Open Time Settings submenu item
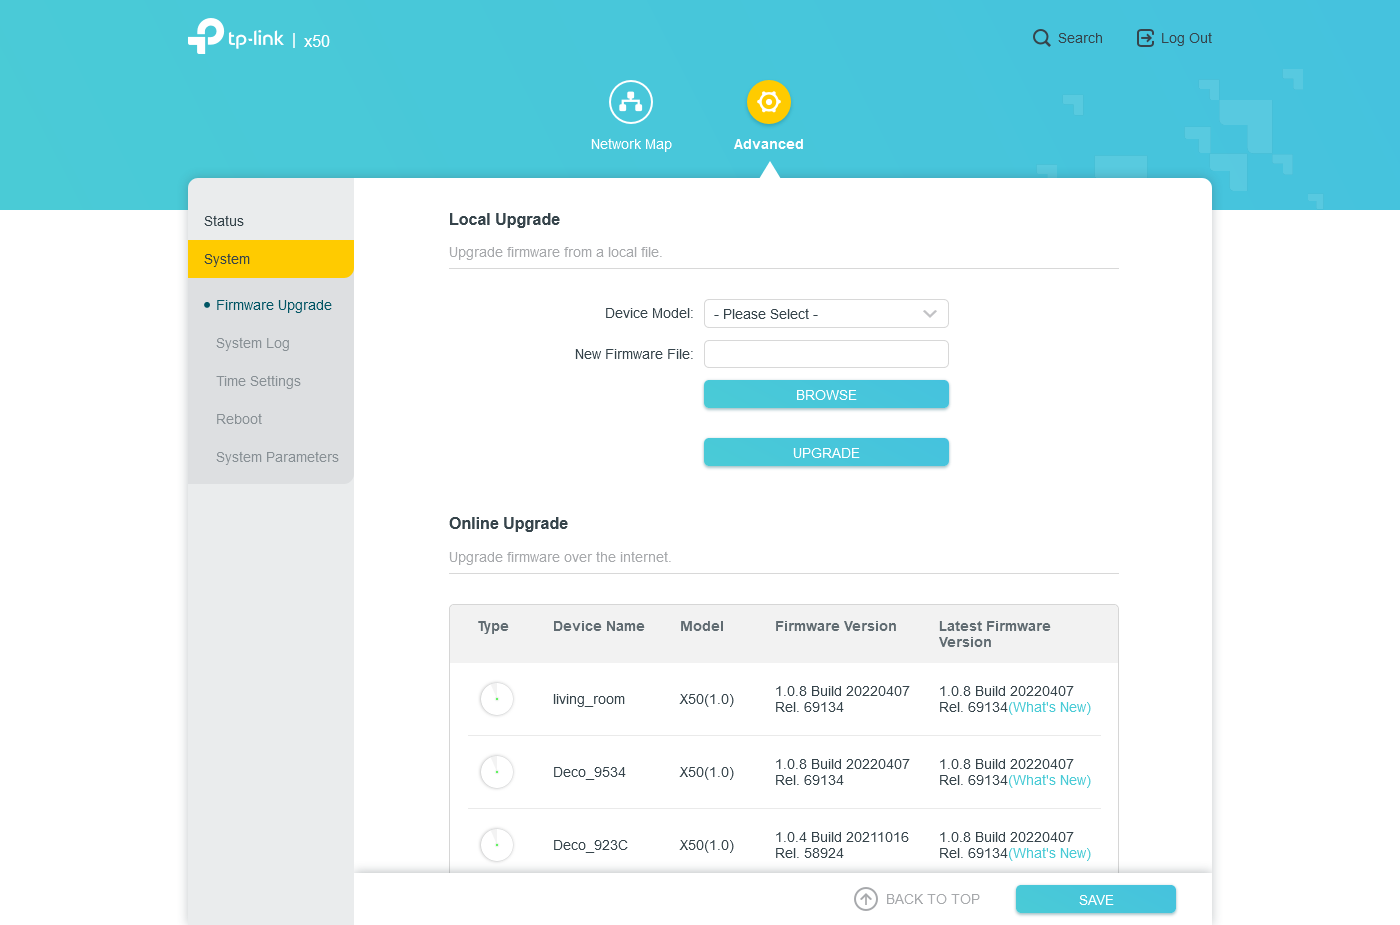This screenshot has width=1400, height=925. (x=258, y=381)
